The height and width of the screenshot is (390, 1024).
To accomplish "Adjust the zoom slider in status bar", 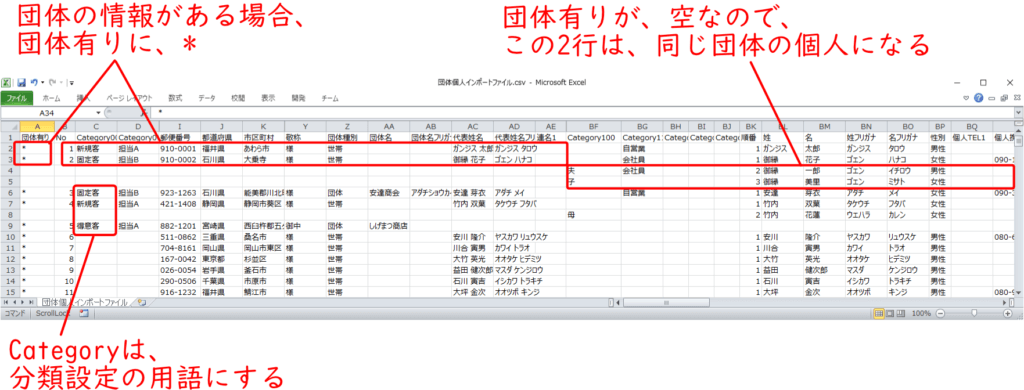I will pyautogui.click(x=974, y=314).
